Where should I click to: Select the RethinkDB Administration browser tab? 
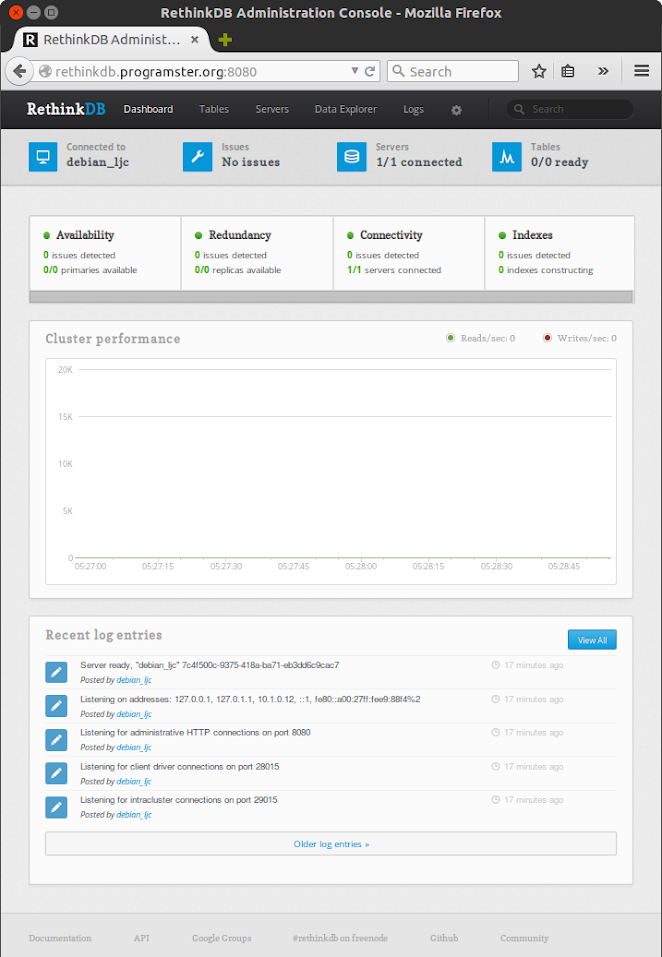coord(110,40)
